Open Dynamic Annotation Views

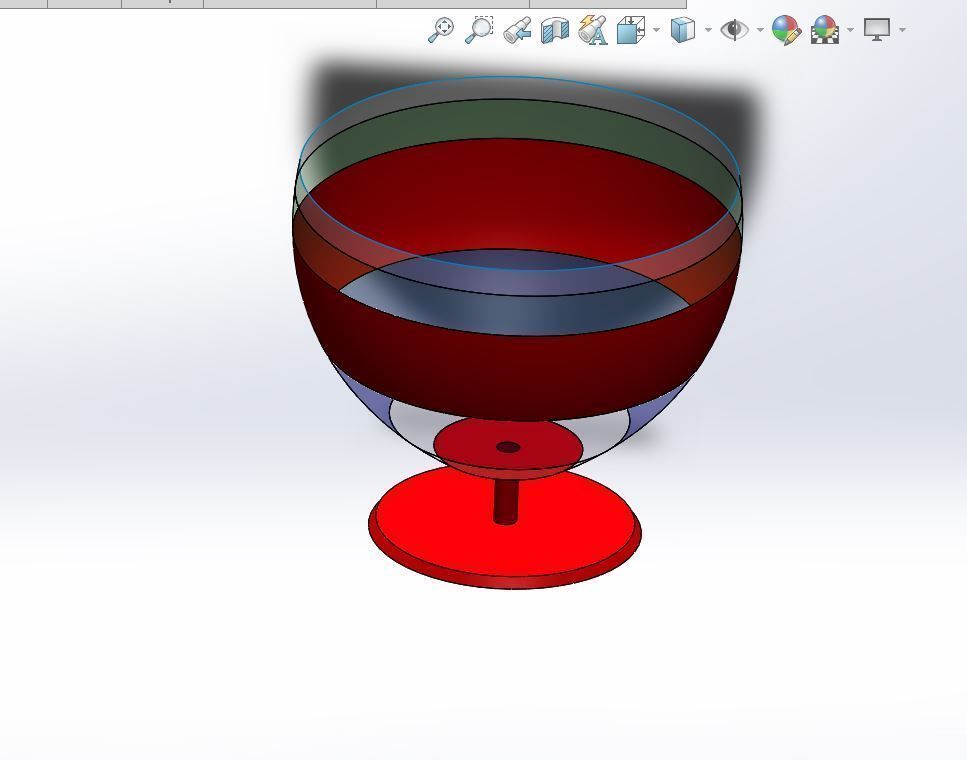click(593, 30)
